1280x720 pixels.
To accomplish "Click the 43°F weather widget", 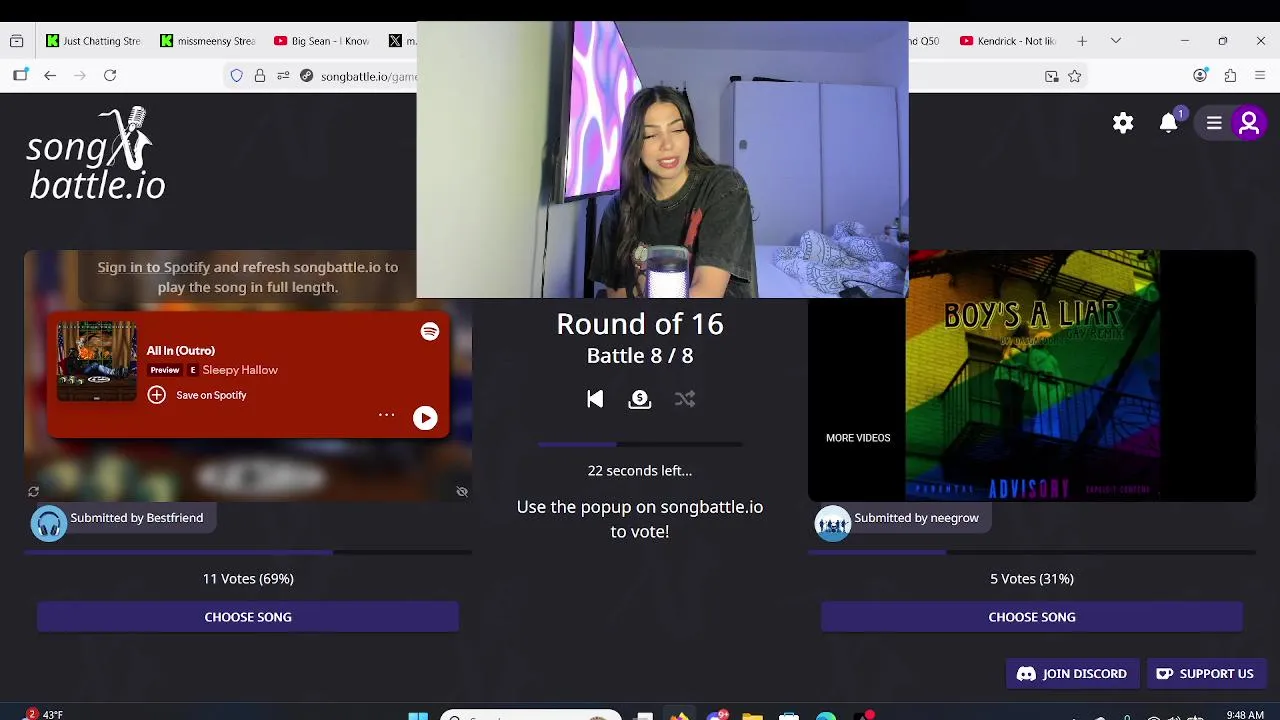I will [45, 714].
